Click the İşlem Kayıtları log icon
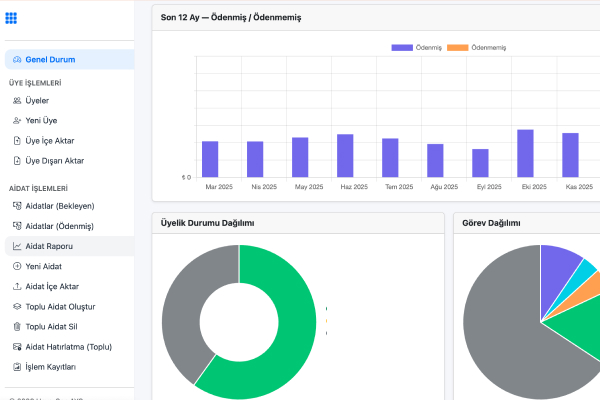The height and width of the screenshot is (400, 600). tap(17, 367)
